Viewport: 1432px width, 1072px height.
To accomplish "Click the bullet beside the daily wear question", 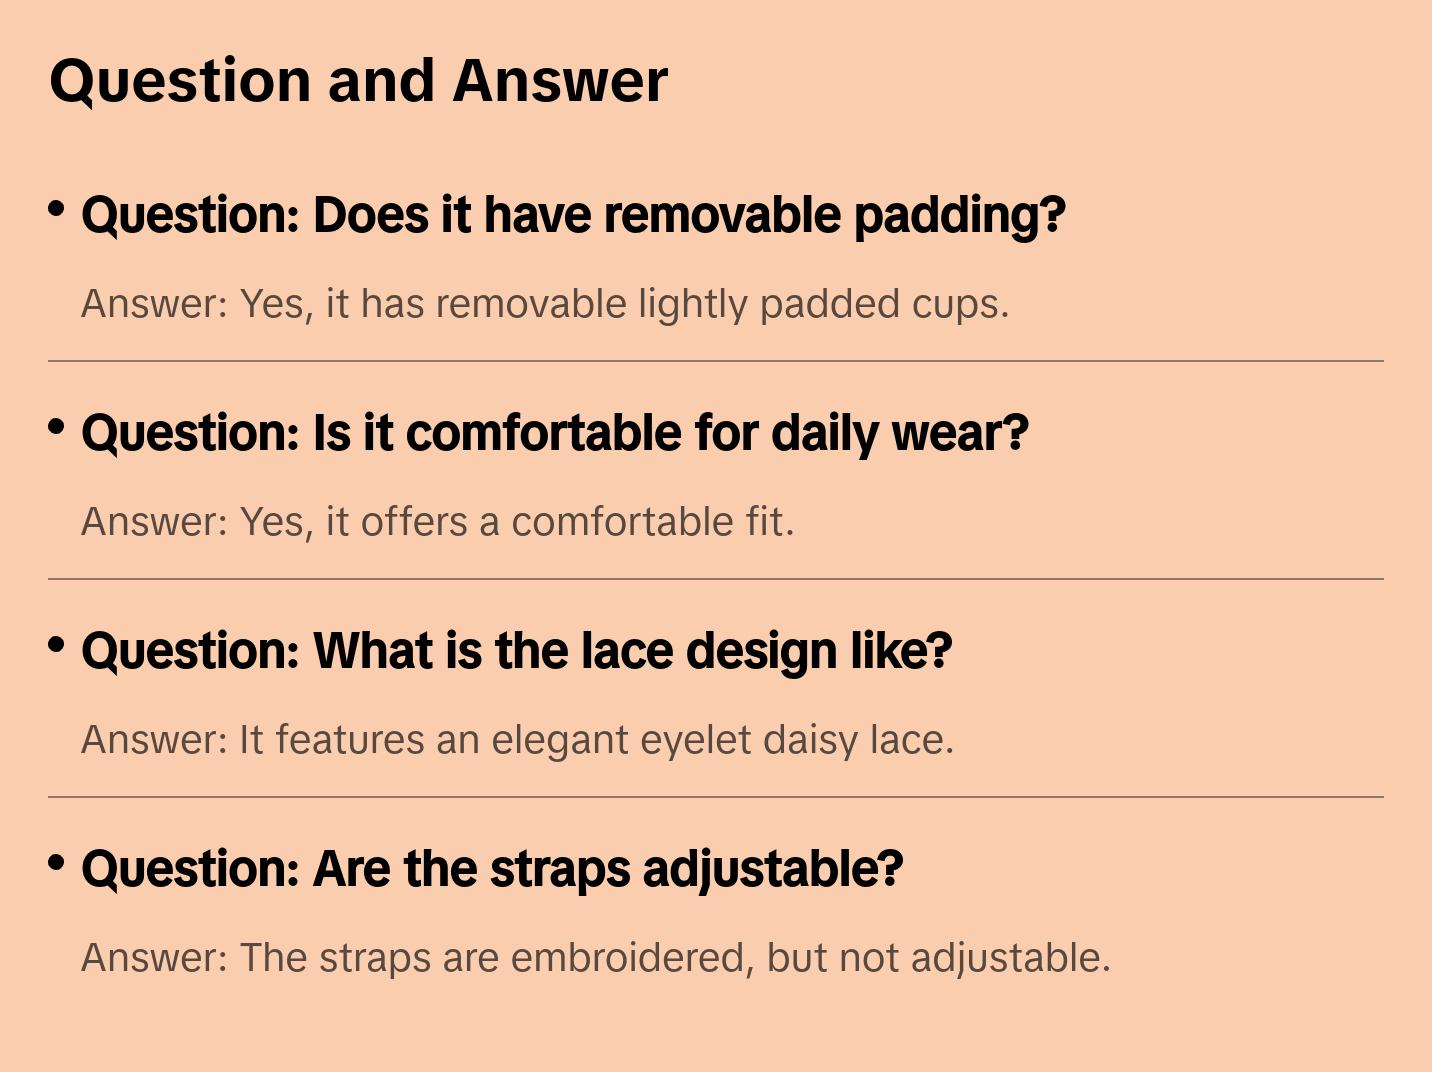I will point(57,427).
